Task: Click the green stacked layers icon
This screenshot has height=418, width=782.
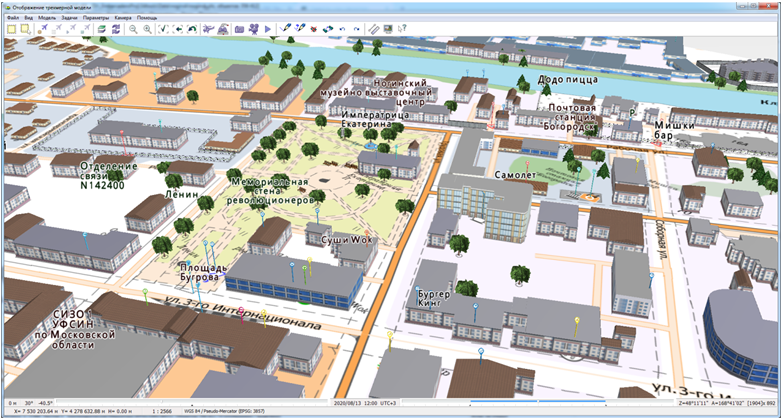Action: tap(101, 29)
